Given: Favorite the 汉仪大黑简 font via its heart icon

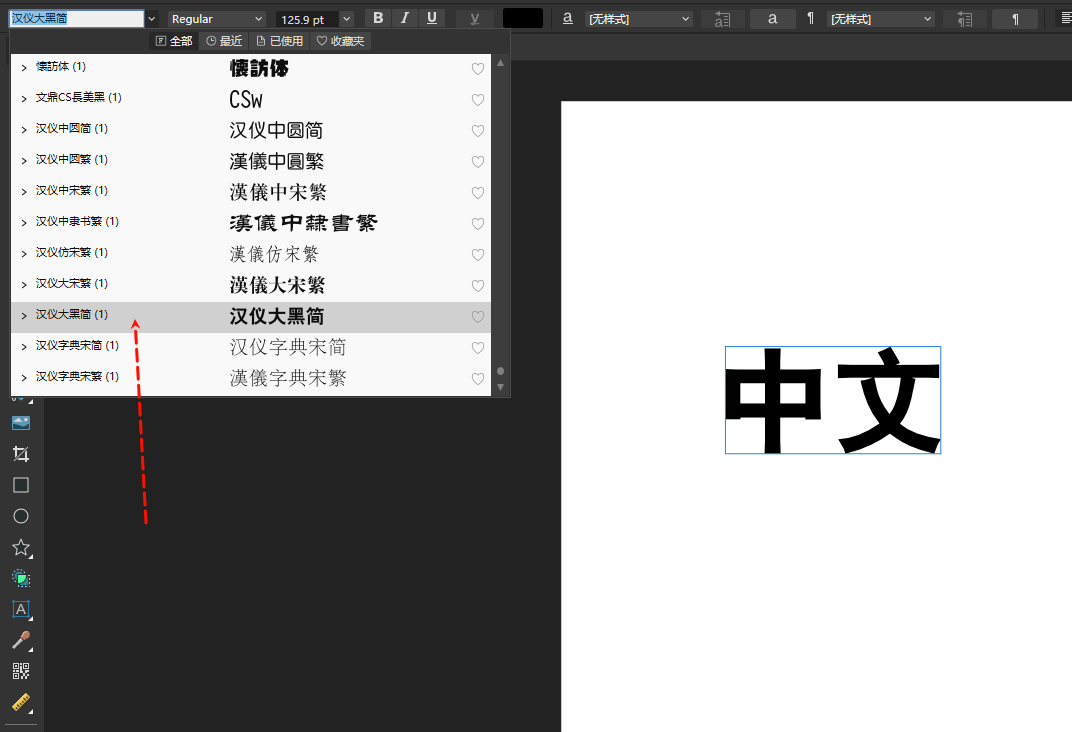Looking at the screenshot, I should pos(477,316).
